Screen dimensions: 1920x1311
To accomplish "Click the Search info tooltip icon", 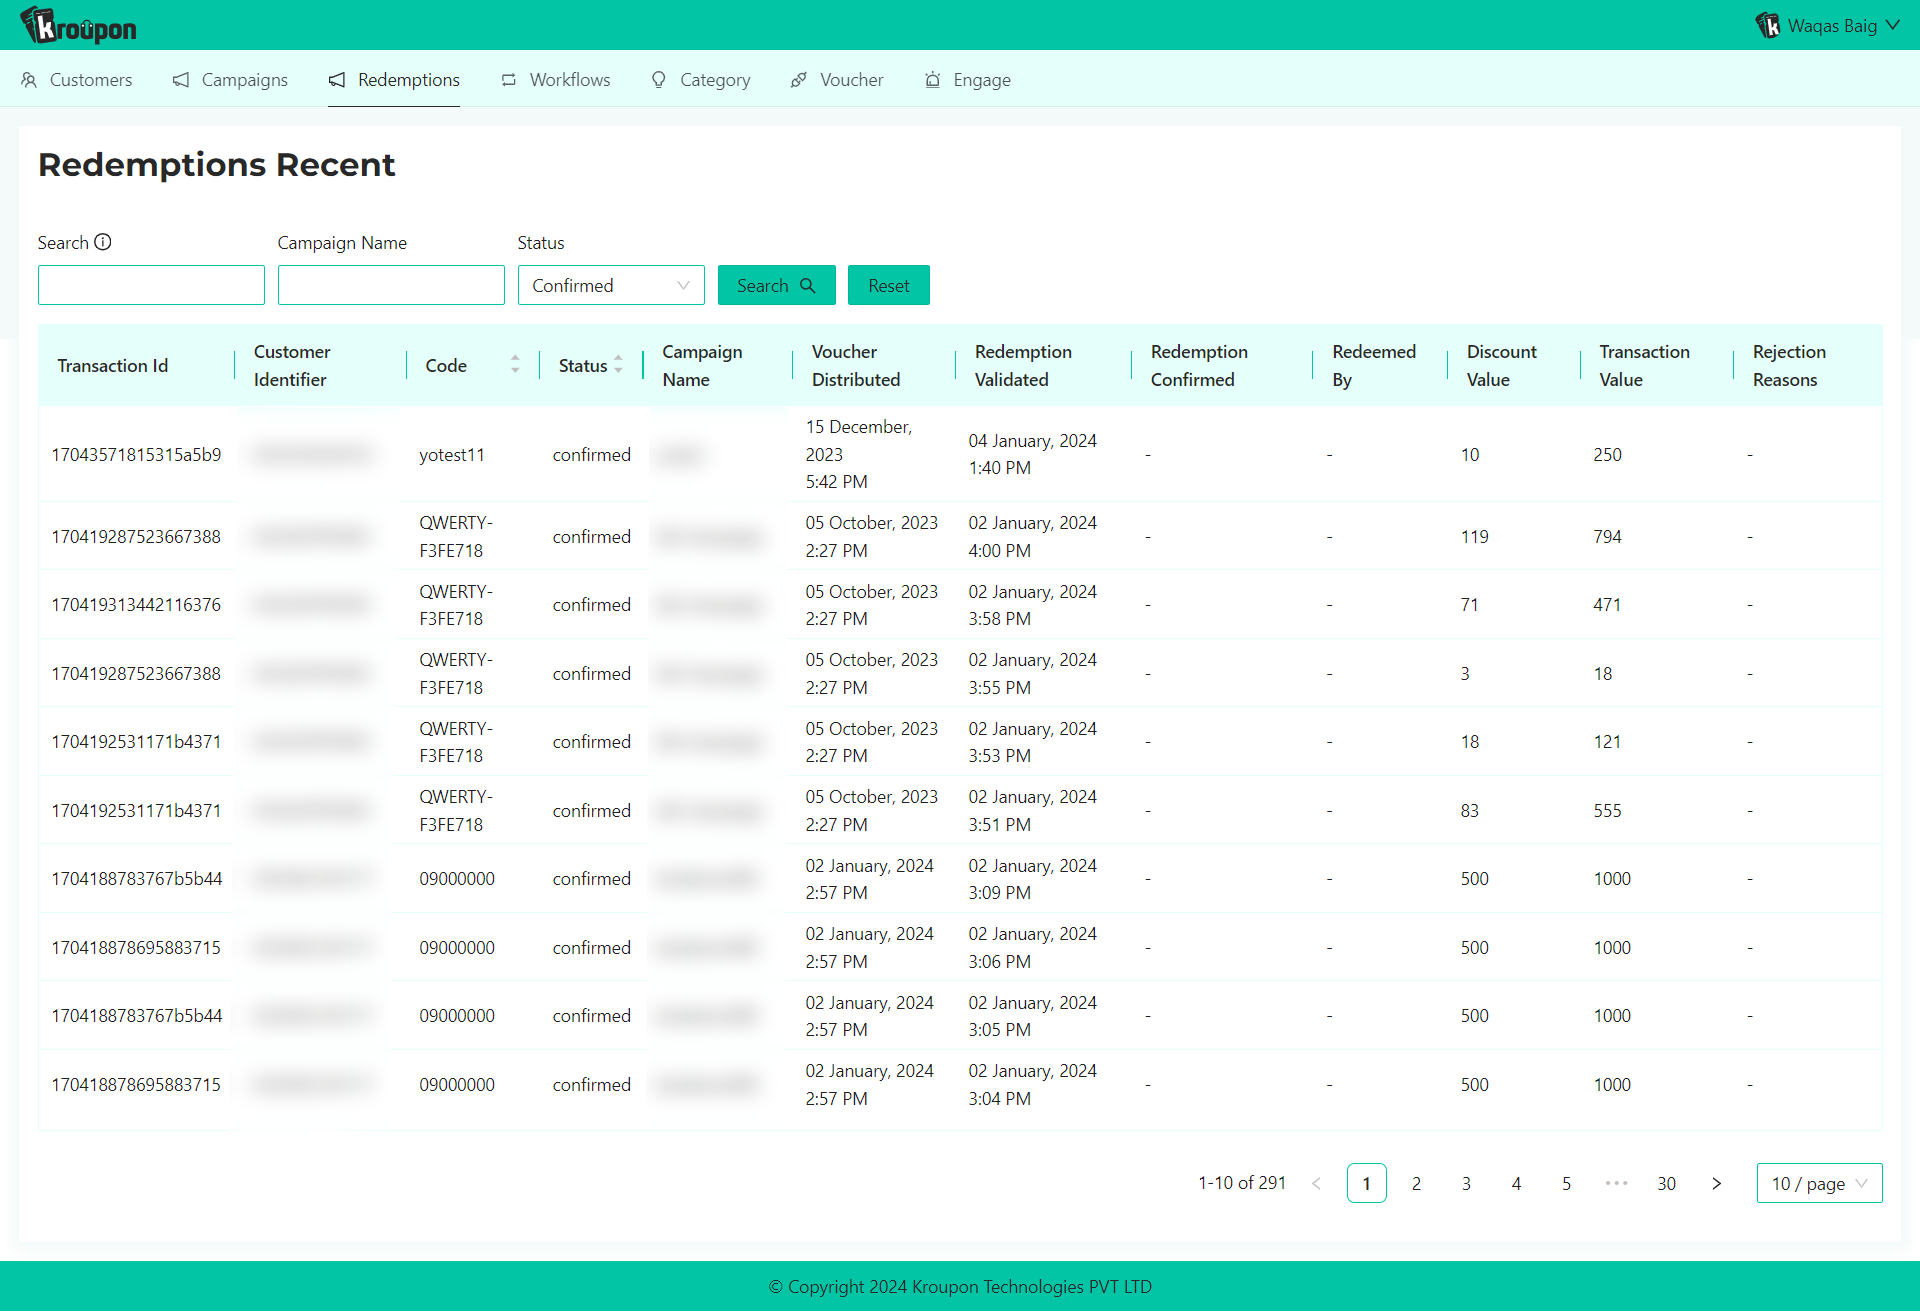I will [103, 242].
